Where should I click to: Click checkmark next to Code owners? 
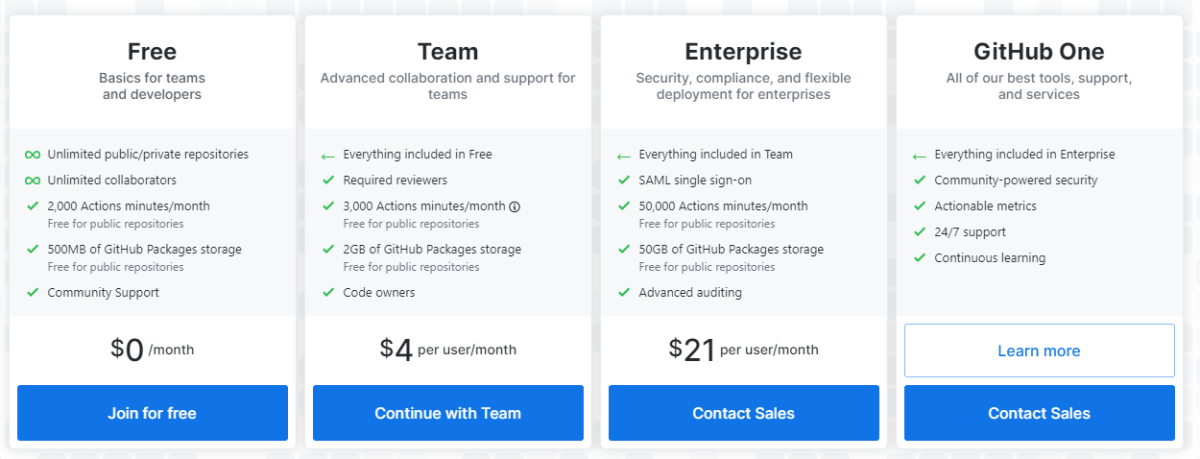pos(328,293)
